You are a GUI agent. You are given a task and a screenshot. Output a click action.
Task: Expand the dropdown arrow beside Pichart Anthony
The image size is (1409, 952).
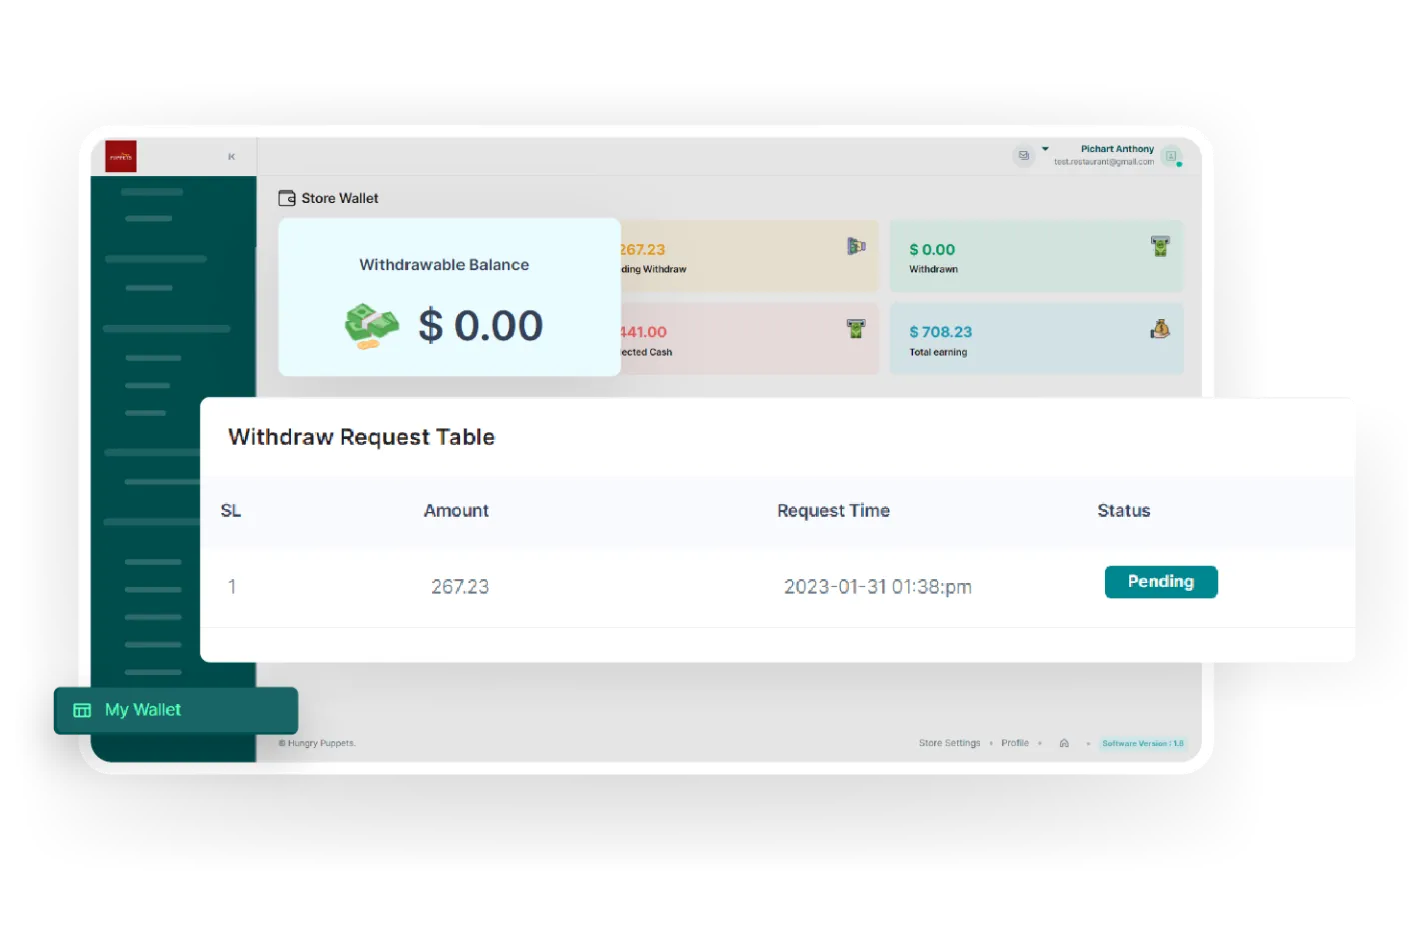coord(1045,149)
